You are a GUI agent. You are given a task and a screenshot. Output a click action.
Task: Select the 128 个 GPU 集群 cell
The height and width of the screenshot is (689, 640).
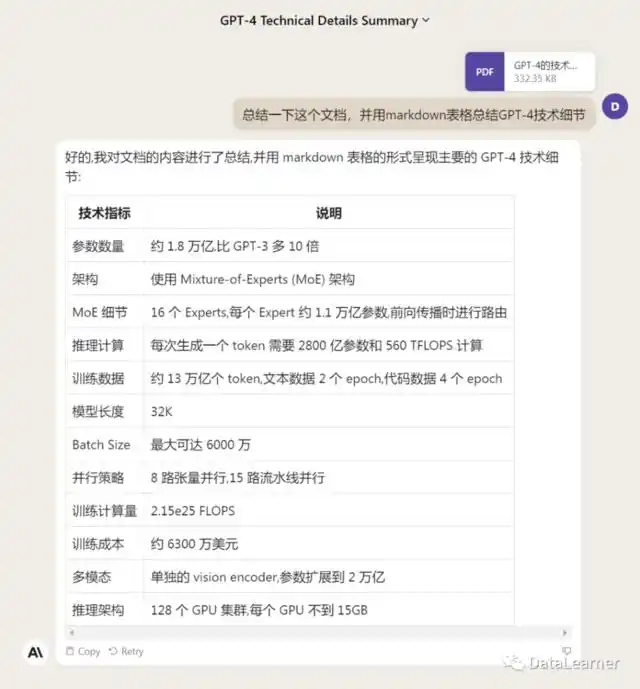tap(259, 610)
